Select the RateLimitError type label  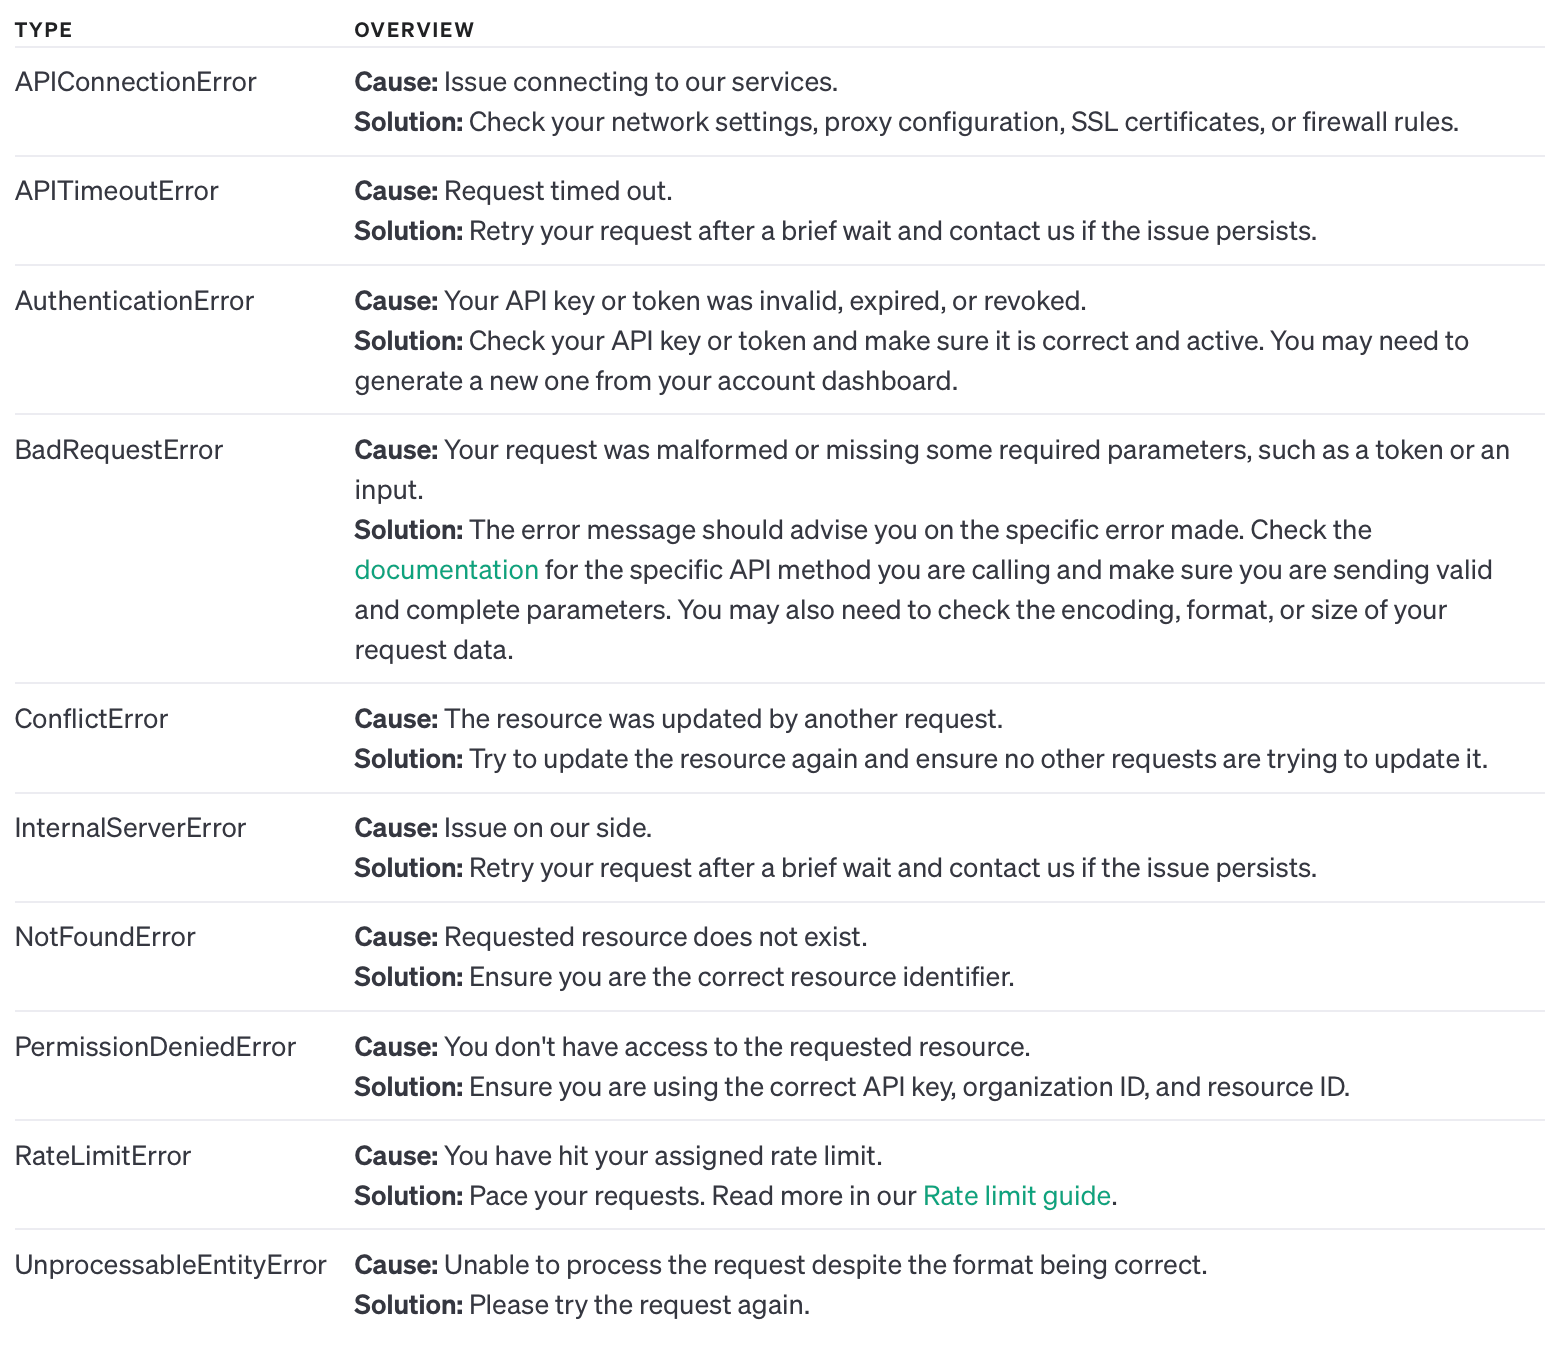tap(102, 1156)
